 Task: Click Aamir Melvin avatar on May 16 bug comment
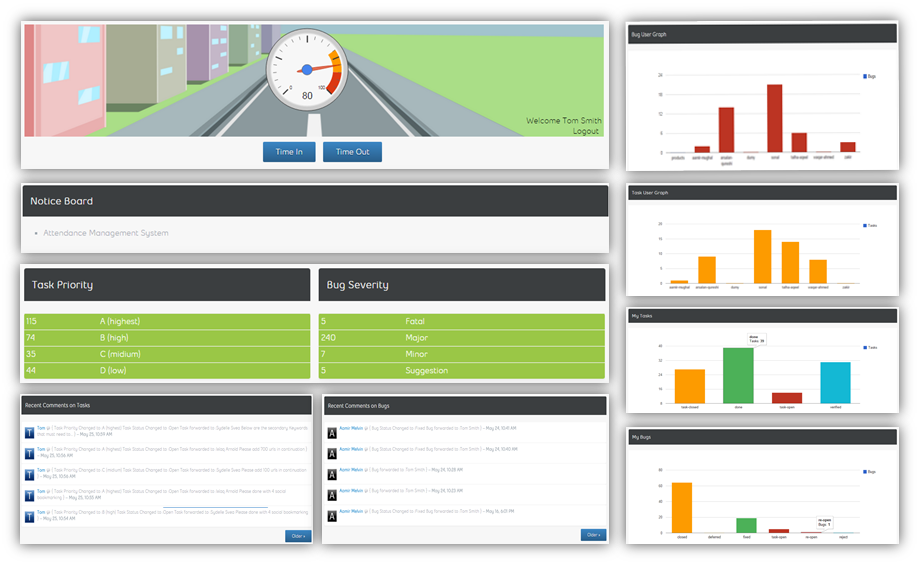click(x=332, y=516)
